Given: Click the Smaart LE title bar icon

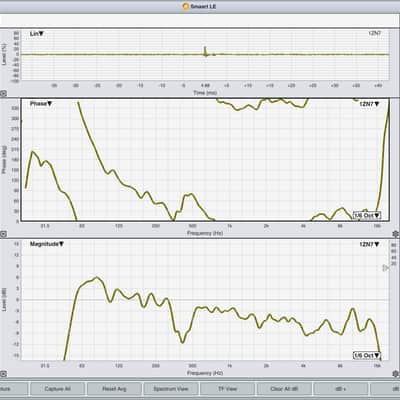Looking at the screenshot, I should (x=186, y=6).
